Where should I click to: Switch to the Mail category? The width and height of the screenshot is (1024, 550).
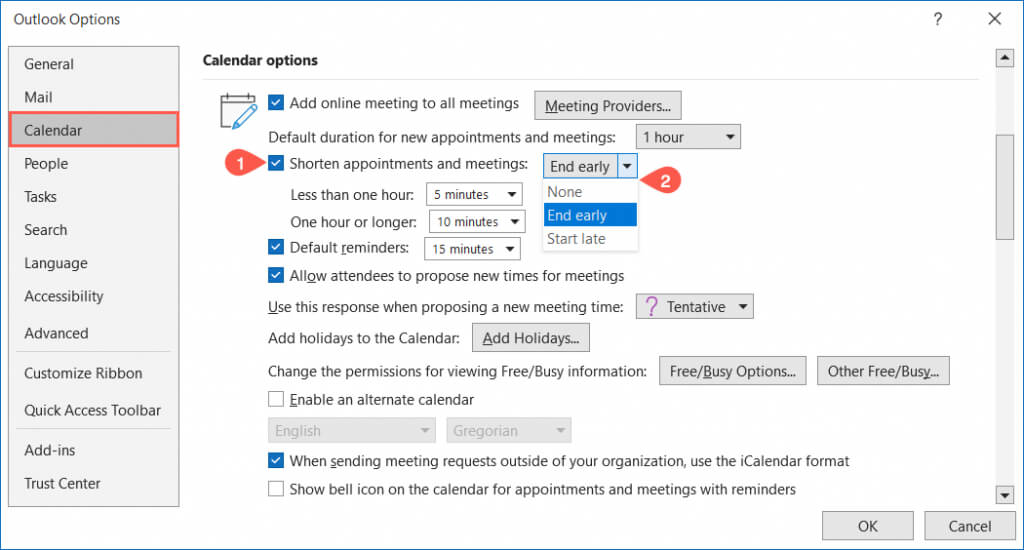click(x=39, y=97)
